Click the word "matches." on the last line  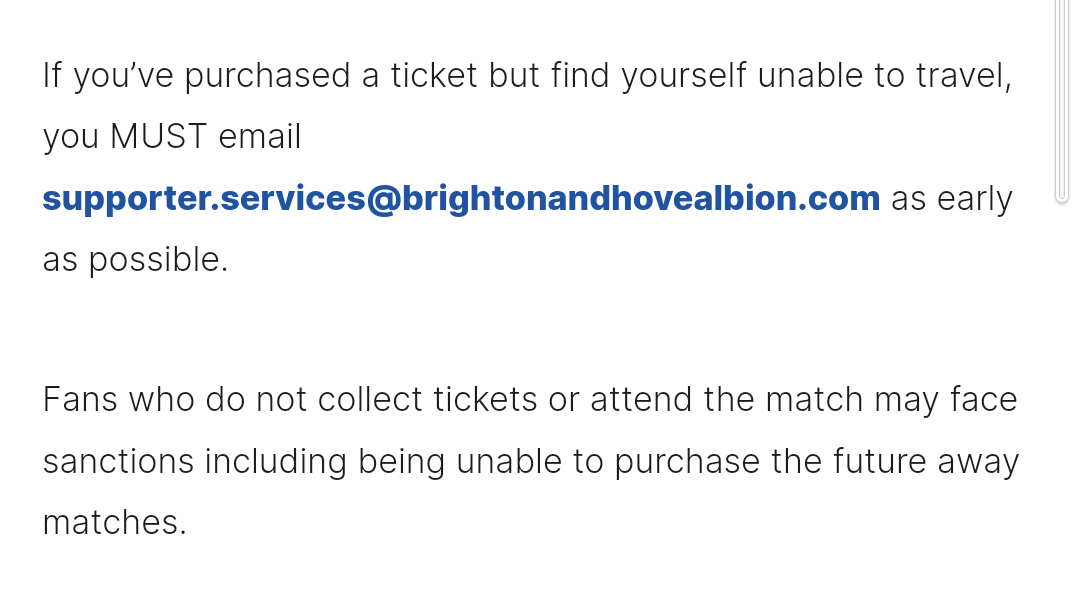(x=114, y=522)
